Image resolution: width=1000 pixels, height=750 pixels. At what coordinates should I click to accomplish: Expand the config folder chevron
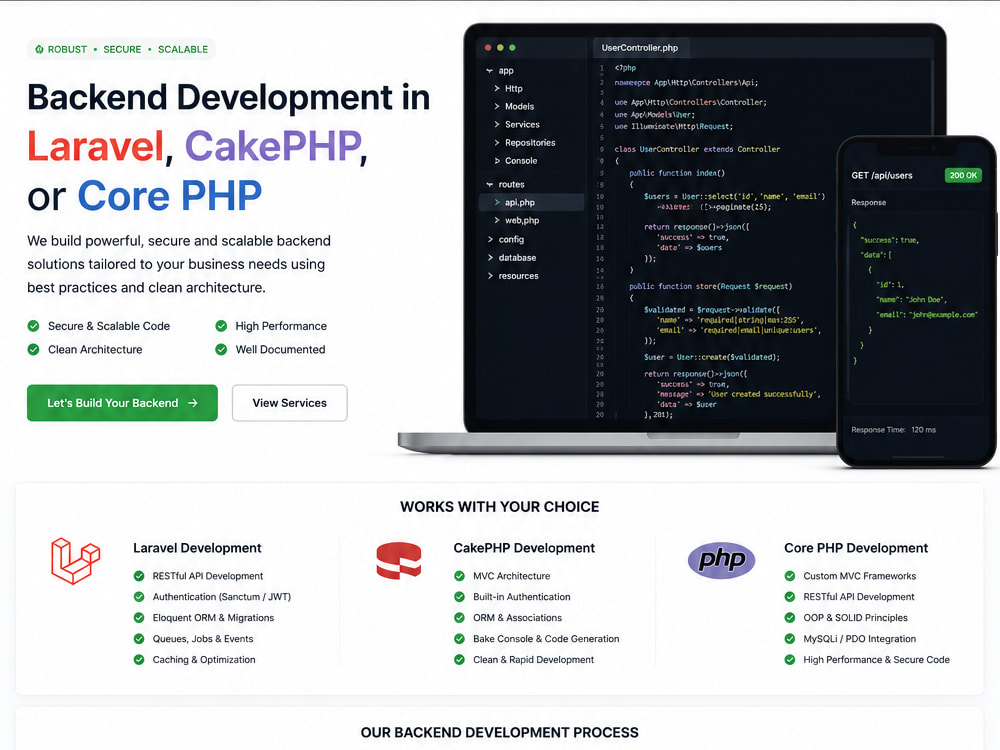pyautogui.click(x=490, y=239)
